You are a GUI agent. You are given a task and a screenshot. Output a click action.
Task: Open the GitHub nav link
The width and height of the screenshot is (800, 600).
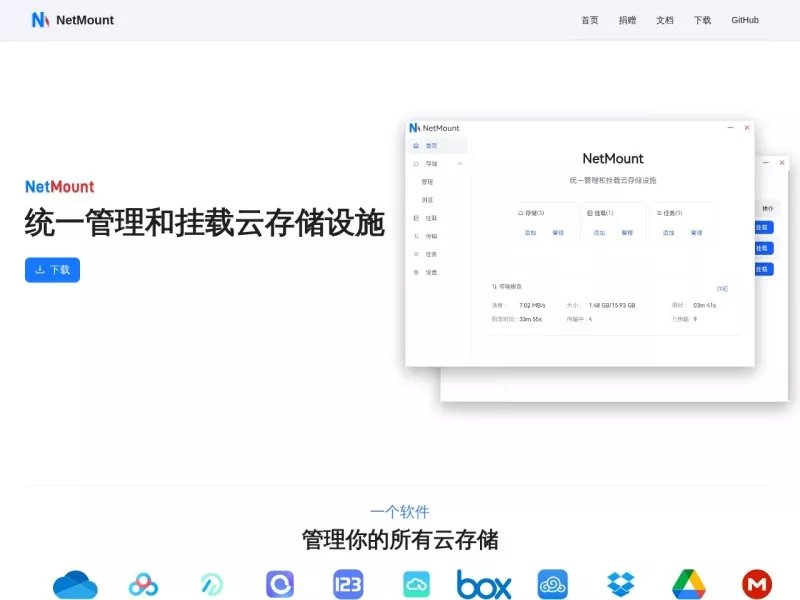point(745,20)
